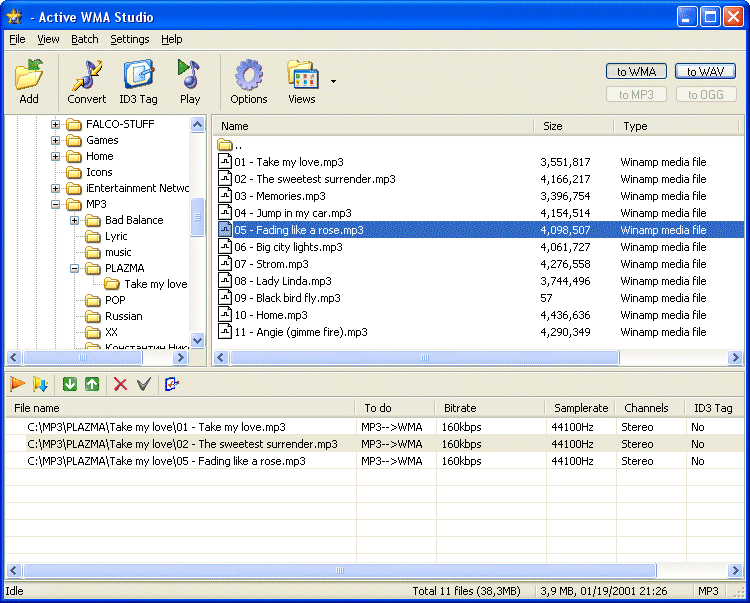Click the Convert toolbar icon

(x=87, y=75)
